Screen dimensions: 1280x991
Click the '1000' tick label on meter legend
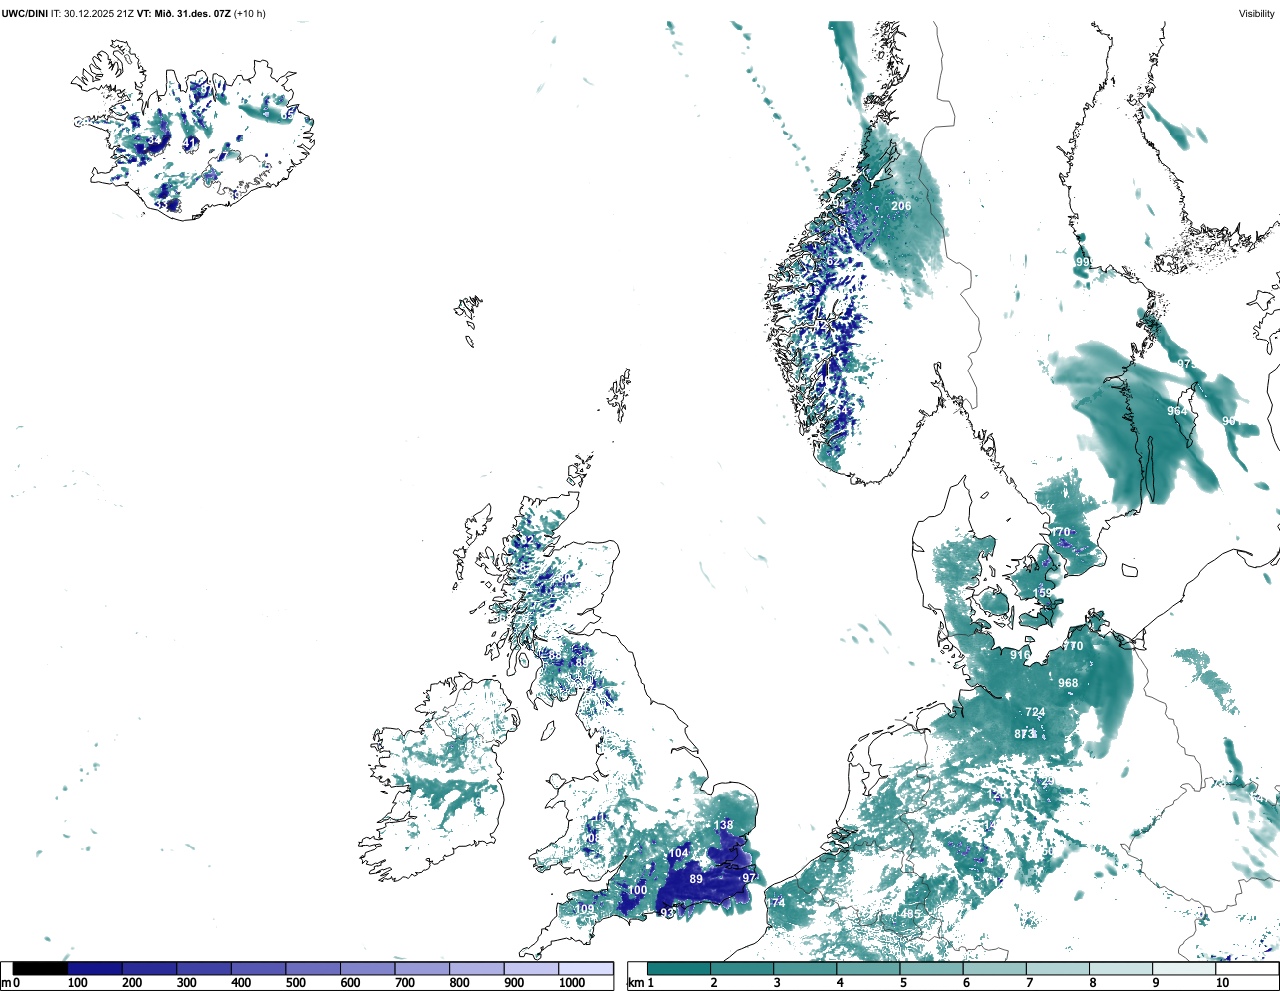coord(572,983)
